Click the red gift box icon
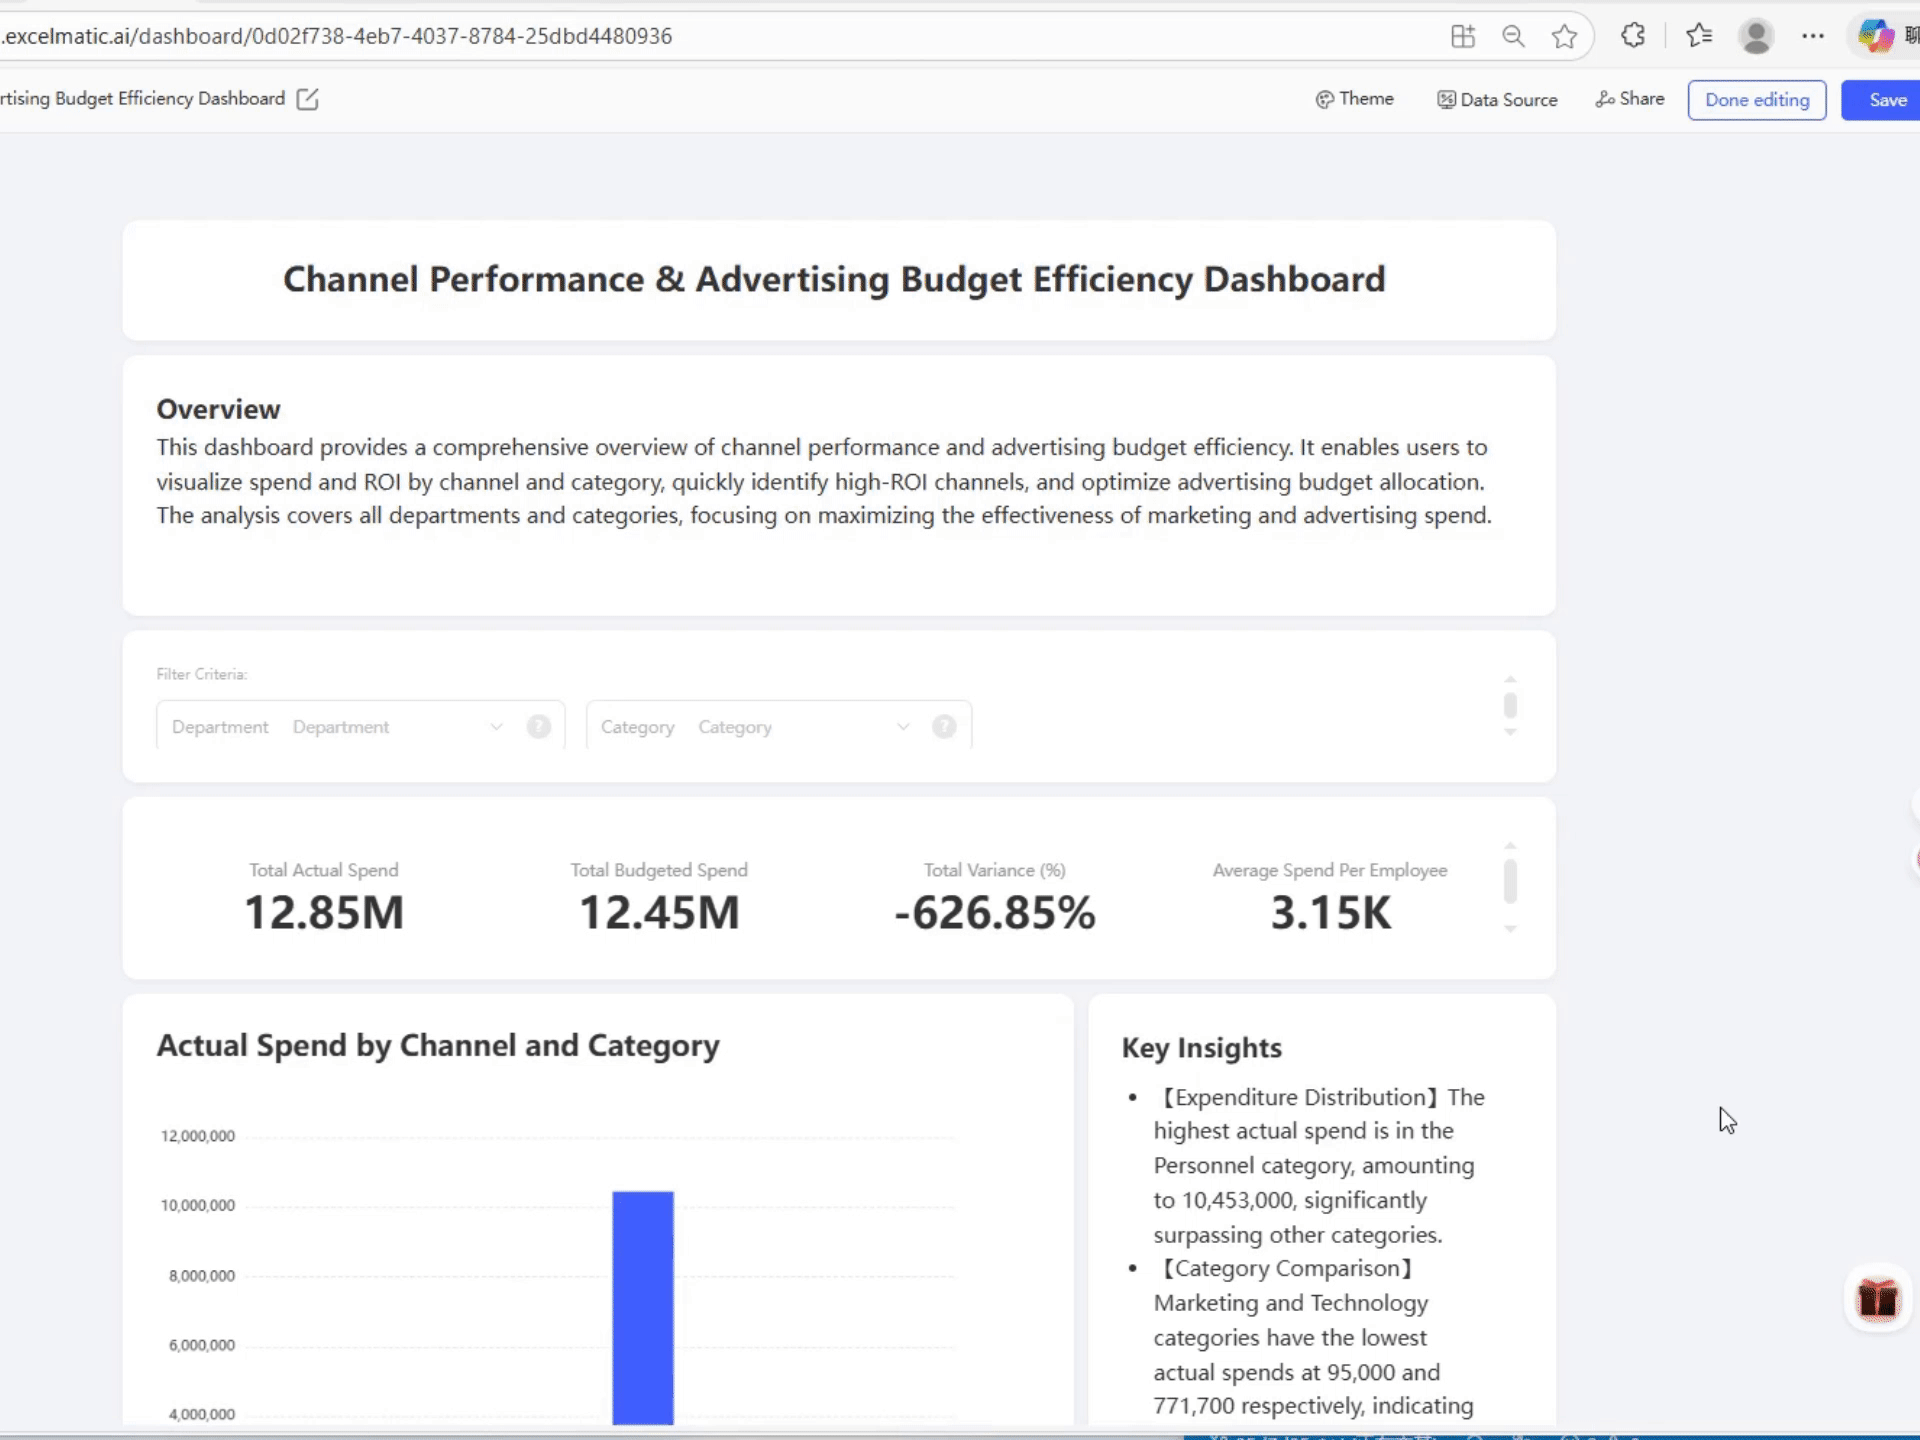 (1877, 1299)
